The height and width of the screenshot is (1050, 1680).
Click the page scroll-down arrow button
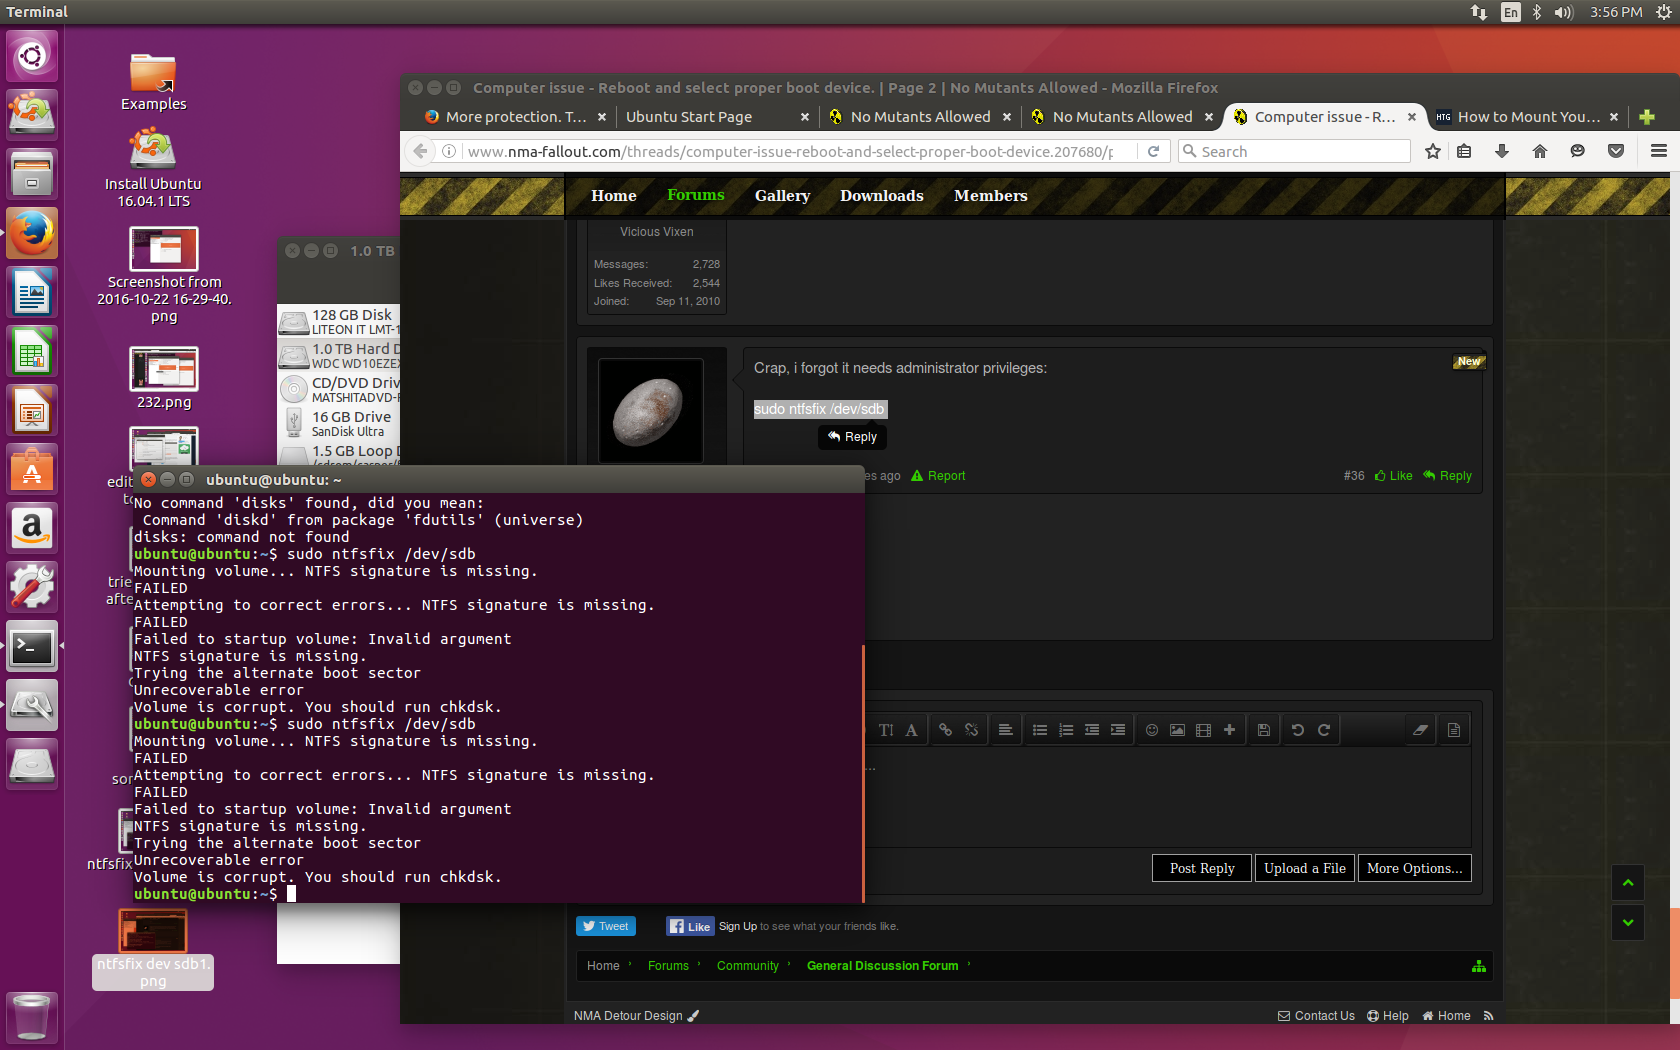(x=1628, y=922)
